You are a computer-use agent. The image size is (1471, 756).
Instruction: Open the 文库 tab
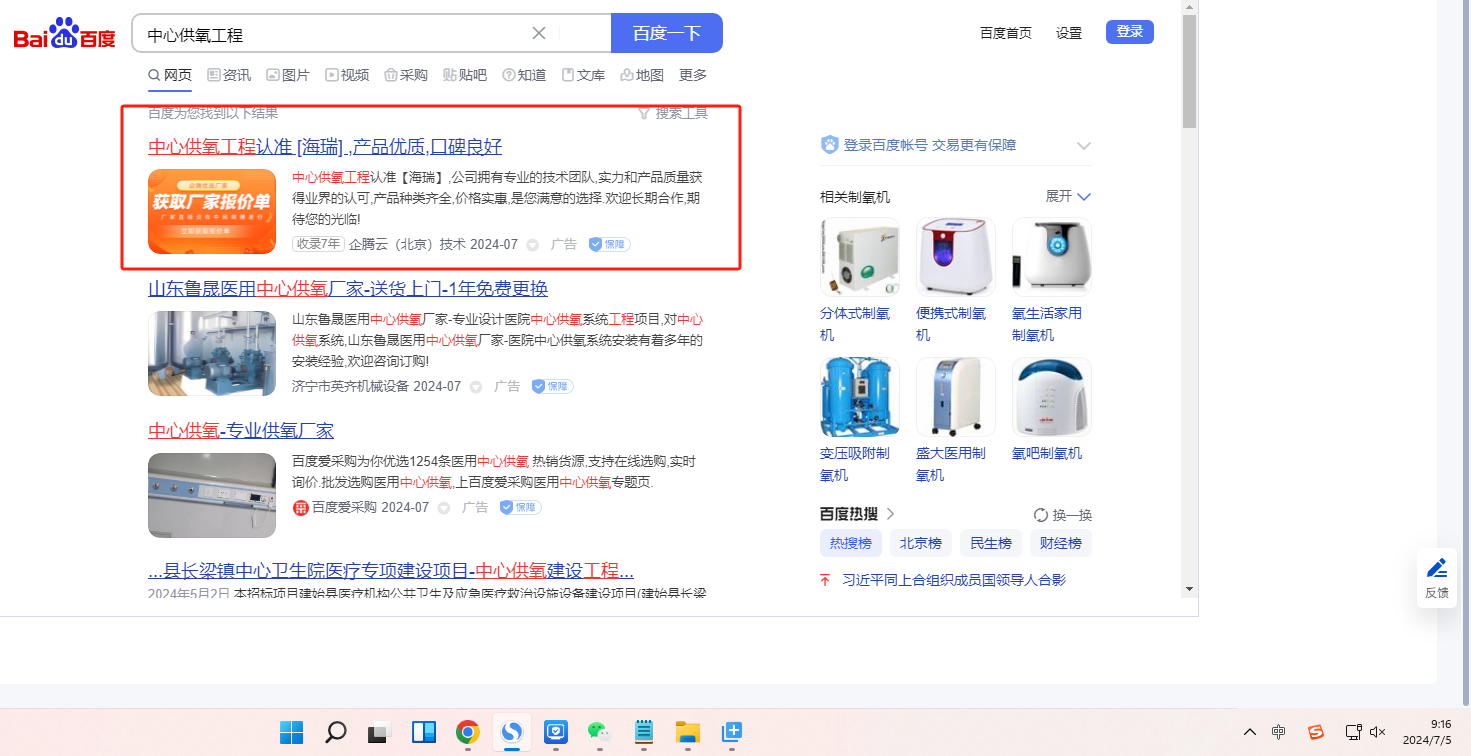(583, 75)
